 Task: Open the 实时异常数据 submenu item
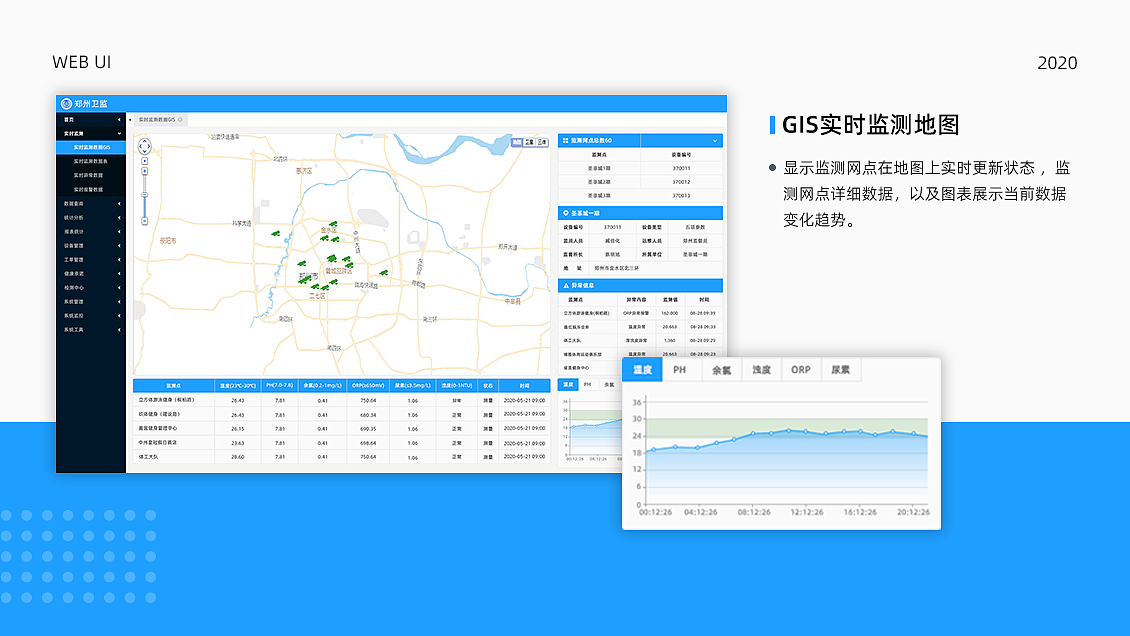[91, 176]
